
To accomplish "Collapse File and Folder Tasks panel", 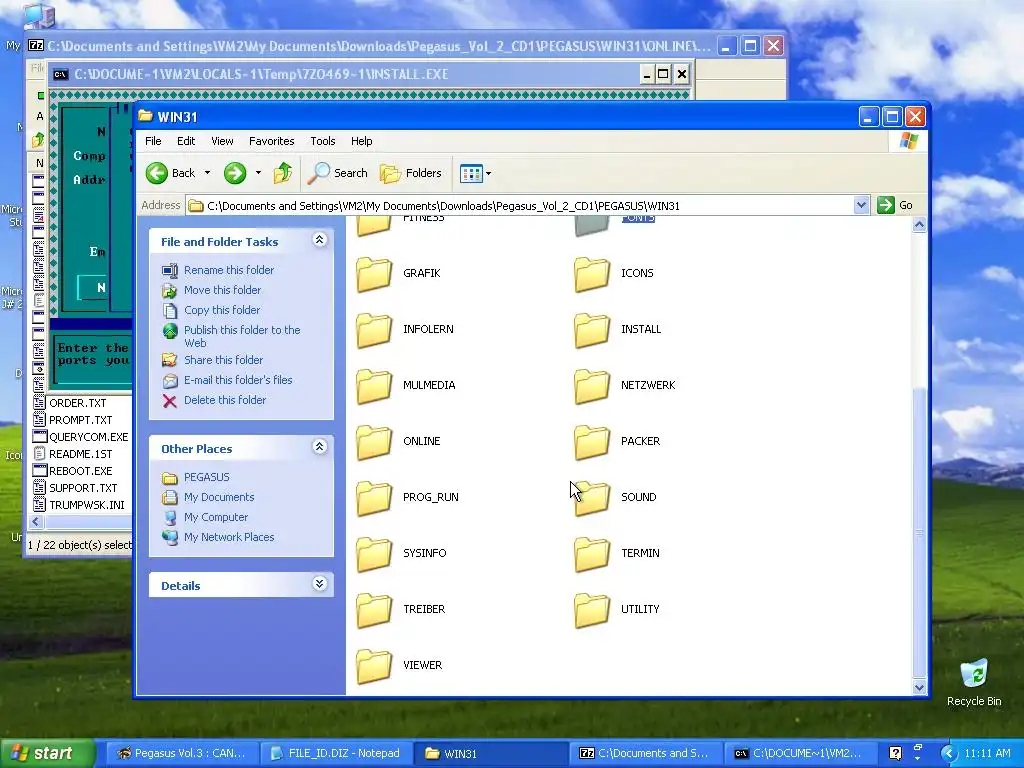I will (319, 240).
